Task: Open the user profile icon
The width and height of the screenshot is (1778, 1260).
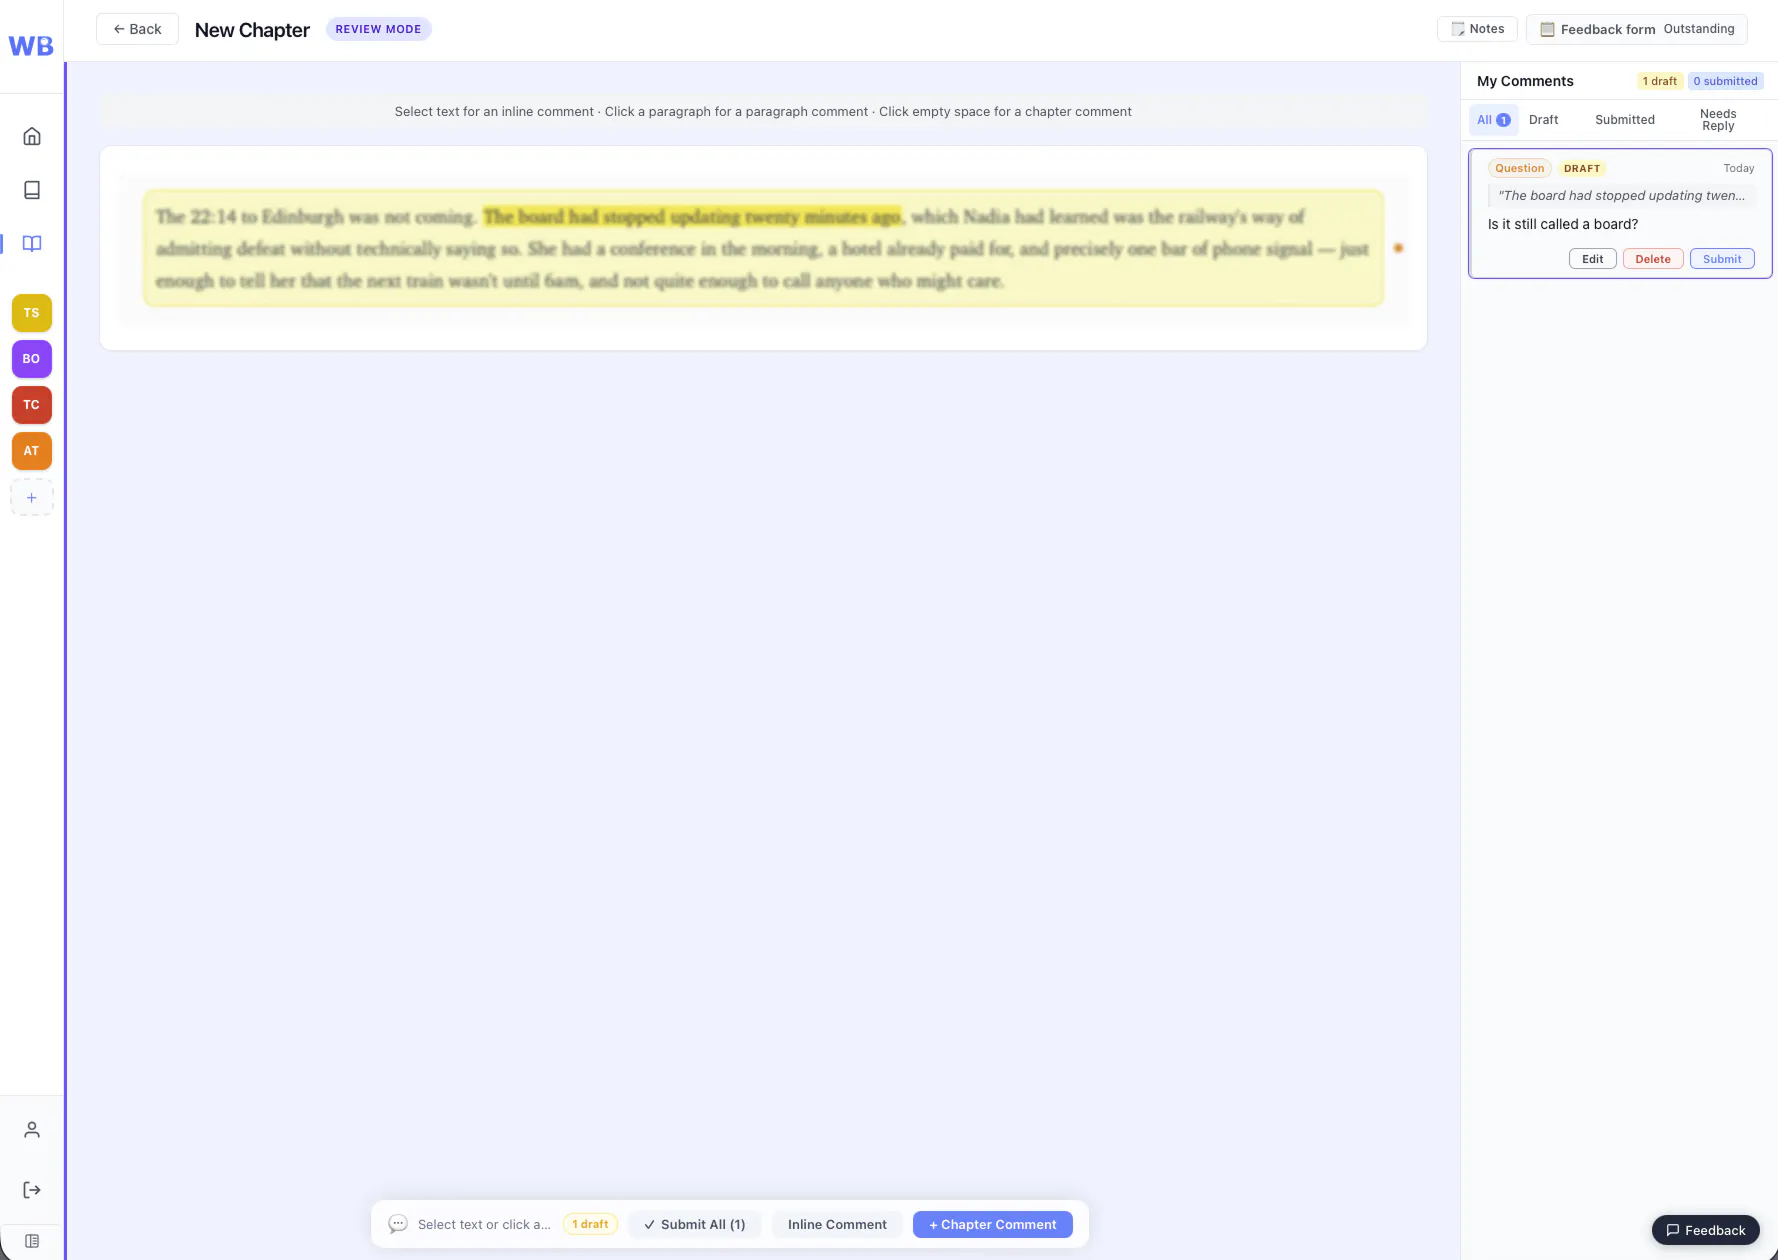Action: (x=32, y=1130)
